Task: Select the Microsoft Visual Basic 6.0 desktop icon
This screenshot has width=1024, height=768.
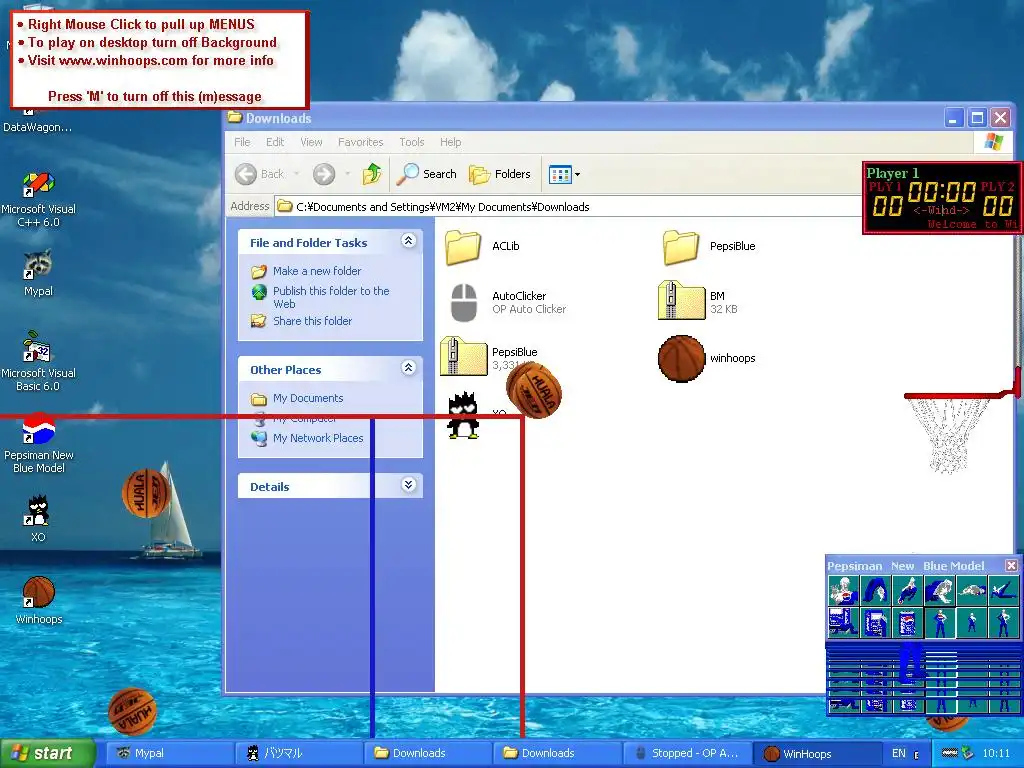Action: tap(39, 361)
